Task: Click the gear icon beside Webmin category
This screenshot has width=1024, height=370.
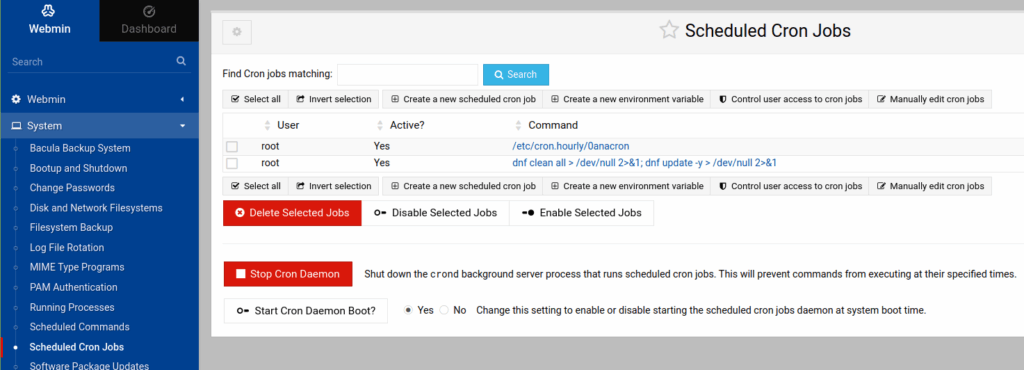Action: pyautogui.click(x=16, y=99)
